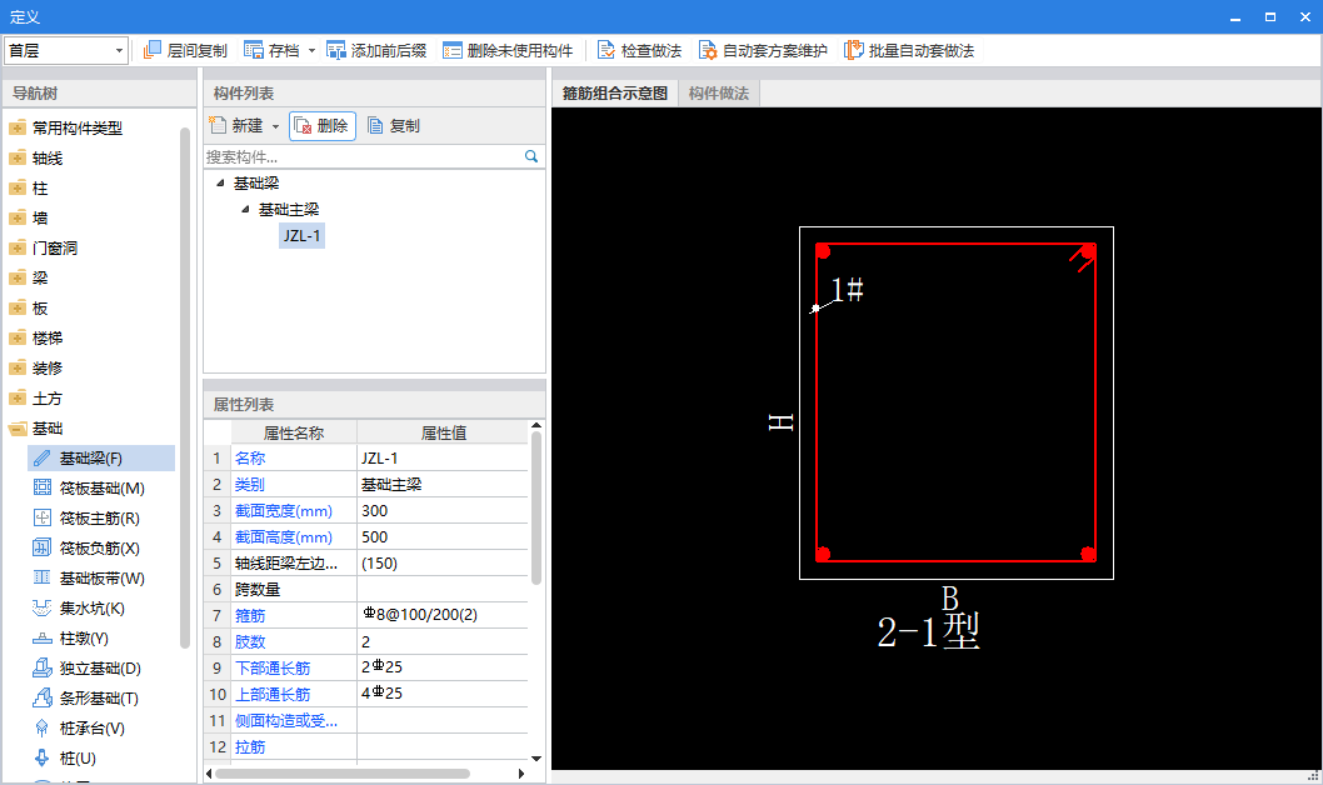Click the 搜索构件 search field

tap(364, 157)
